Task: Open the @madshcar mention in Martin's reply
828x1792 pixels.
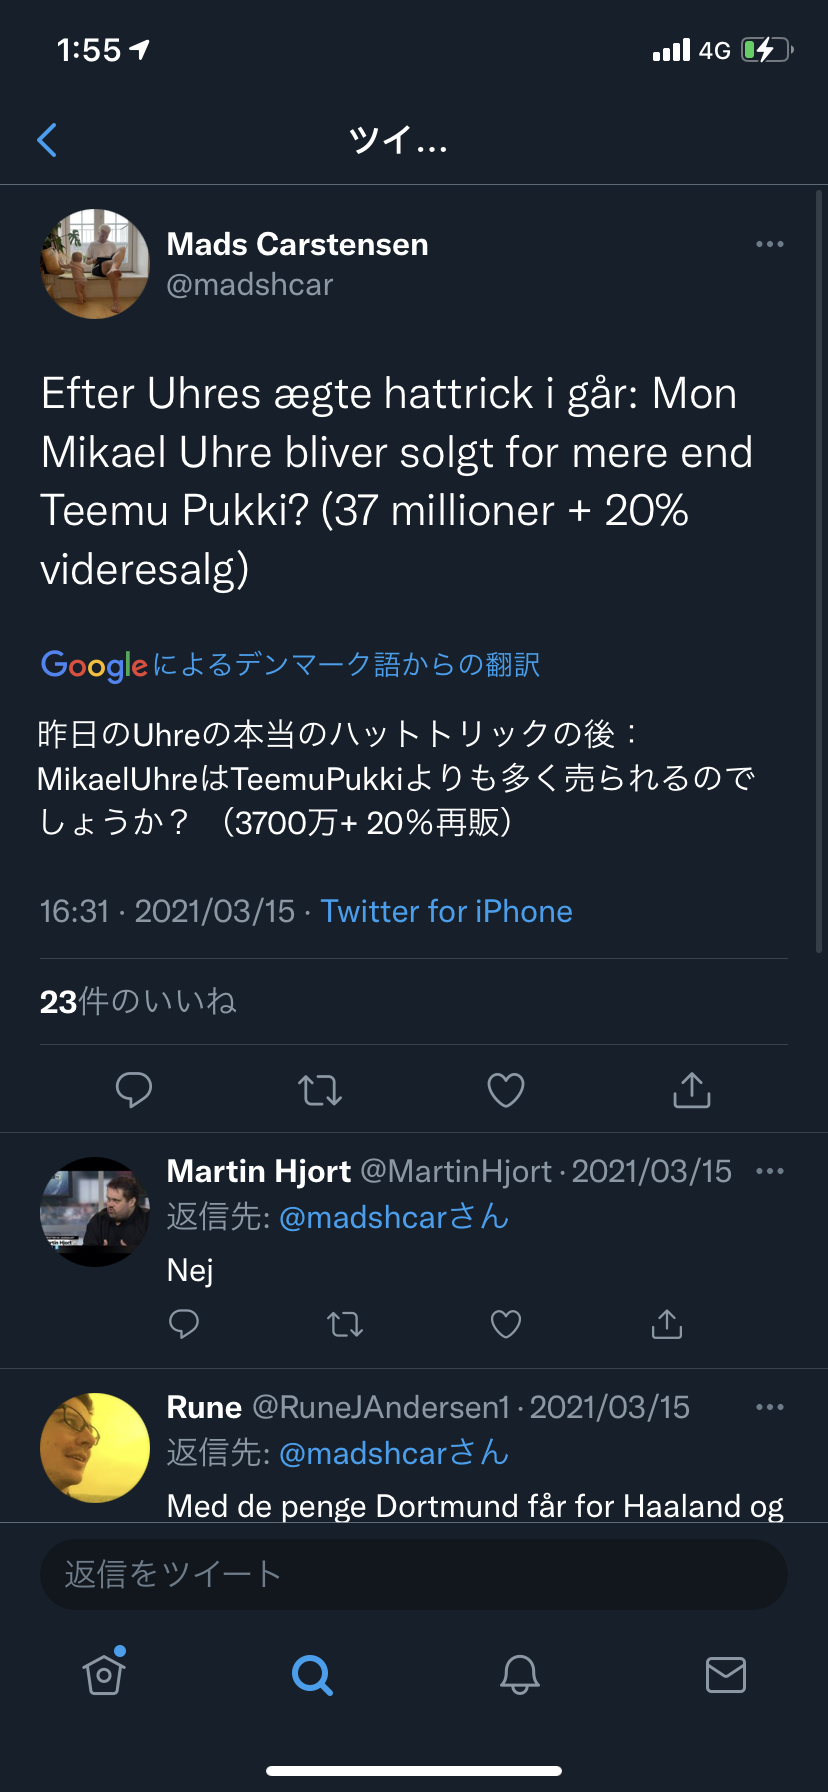Action: [362, 1217]
